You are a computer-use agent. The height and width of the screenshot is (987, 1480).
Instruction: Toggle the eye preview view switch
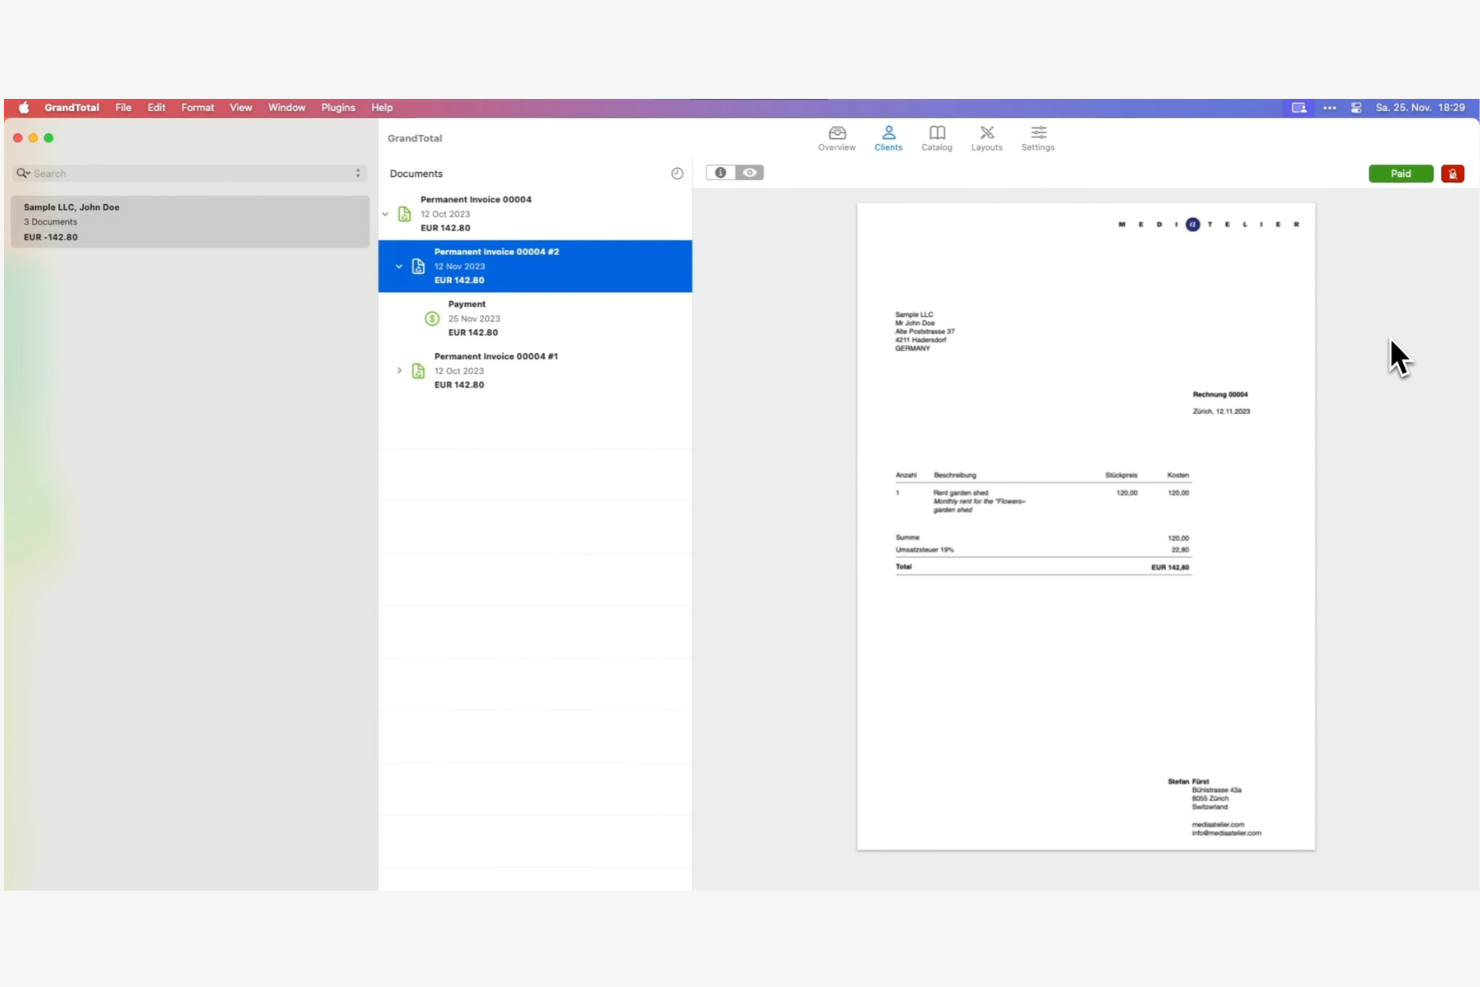click(749, 172)
